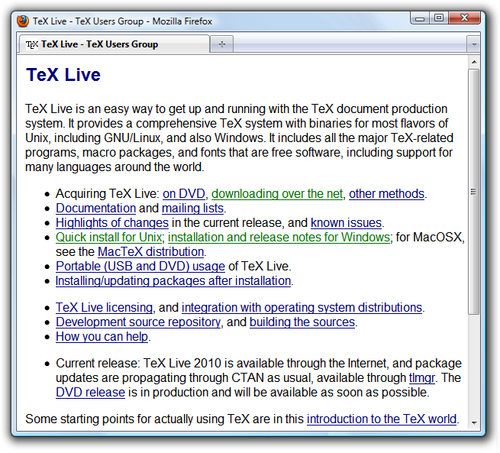Click the Firefox icon in the title bar
The height and width of the screenshot is (453, 500).
(x=23, y=21)
